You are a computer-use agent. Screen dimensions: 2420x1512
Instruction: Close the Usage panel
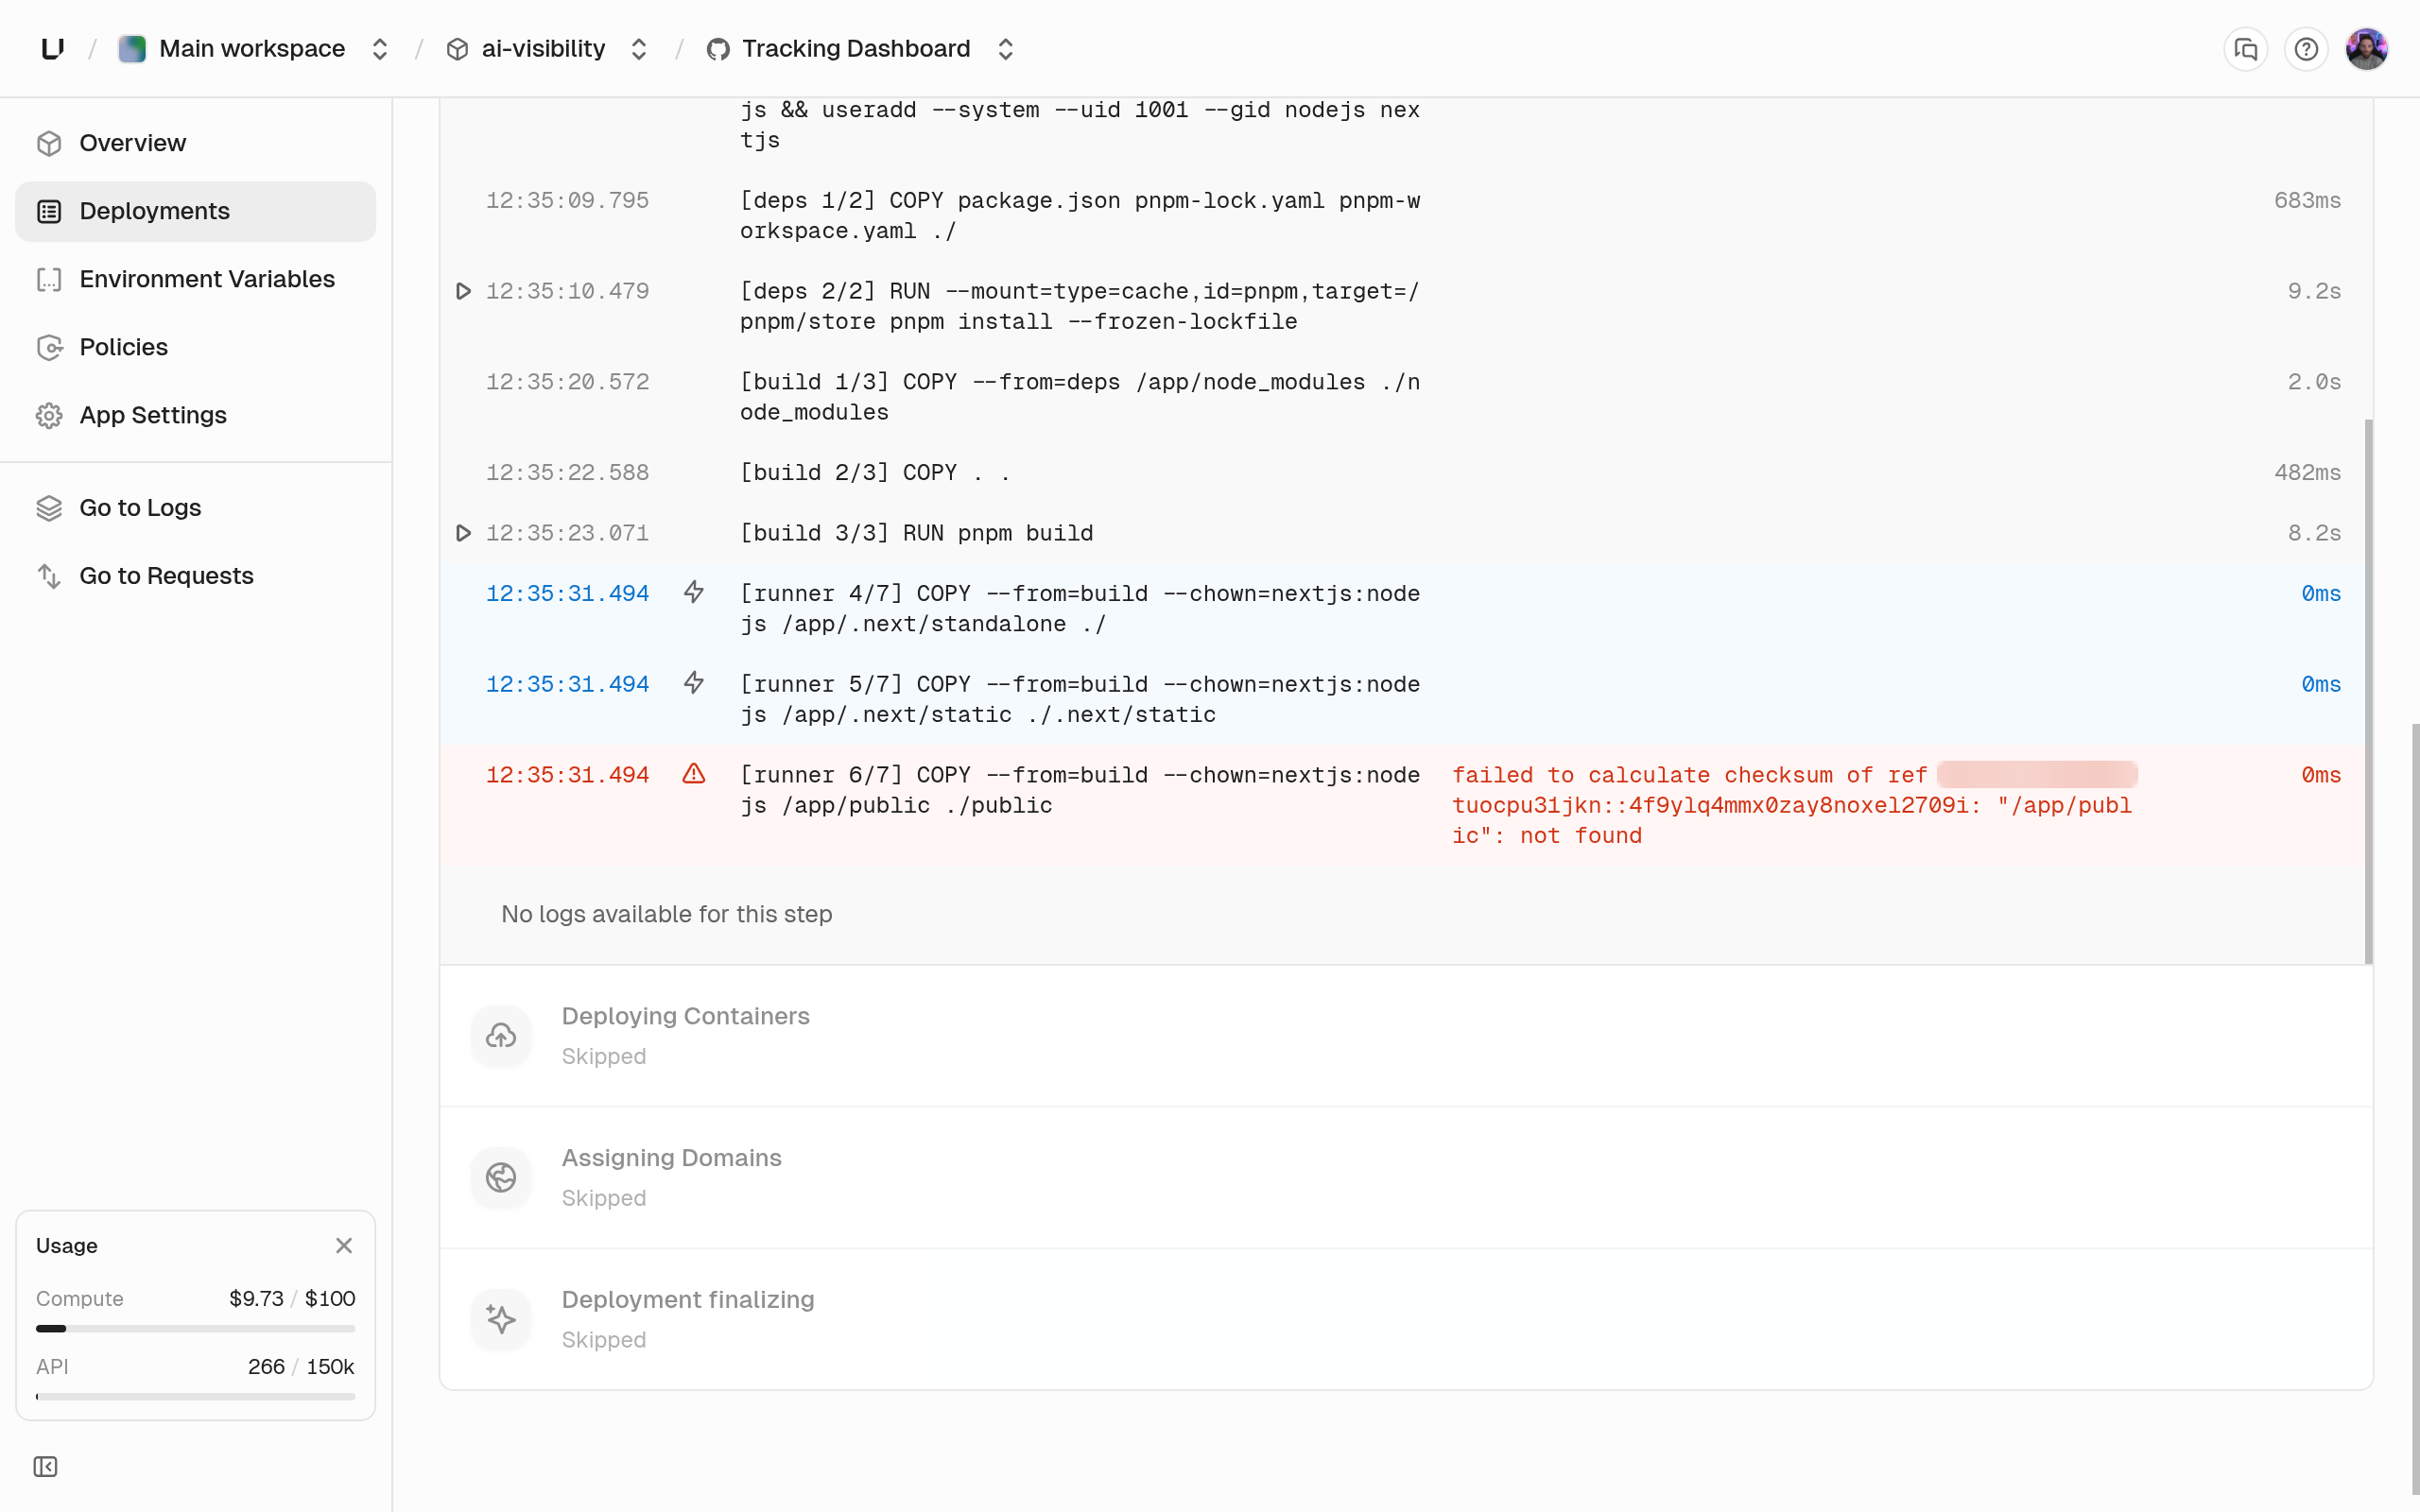tap(344, 1245)
